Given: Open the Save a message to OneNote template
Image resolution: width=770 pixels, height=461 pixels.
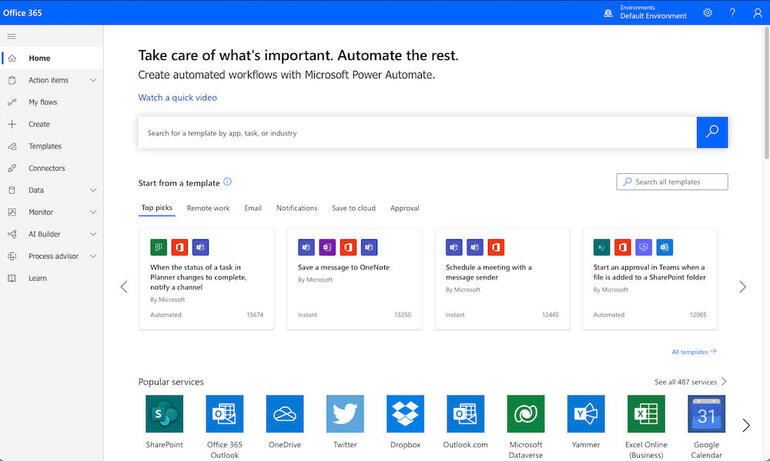Looking at the screenshot, I should 355,279.
